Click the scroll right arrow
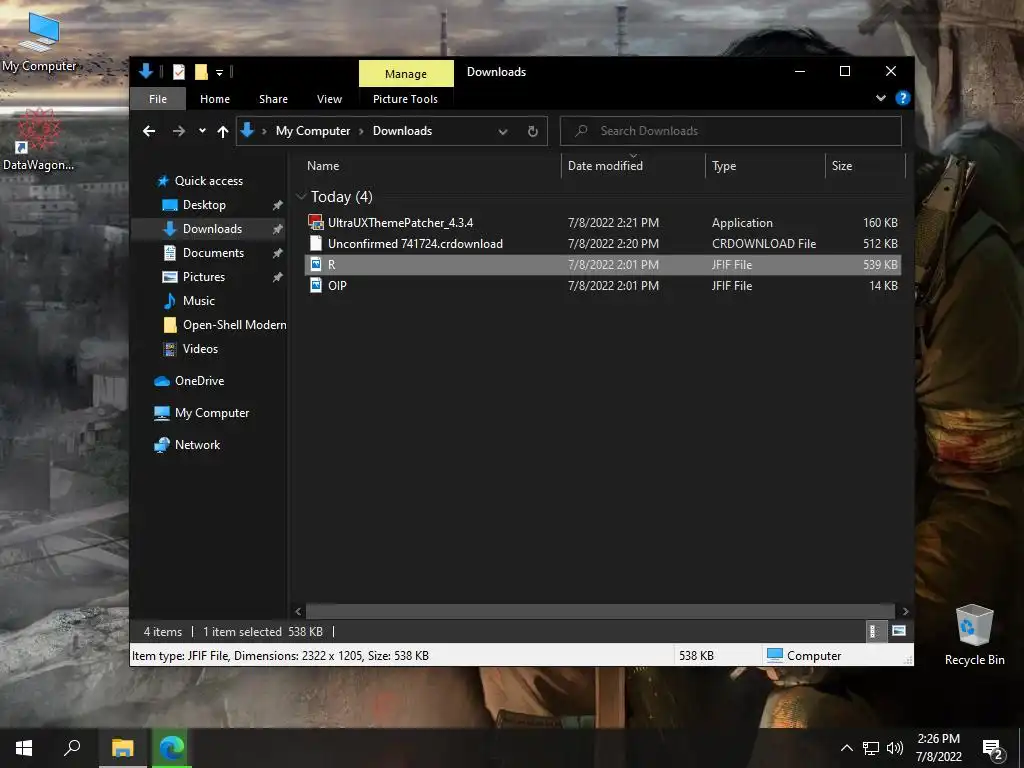The image size is (1024, 768). [x=905, y=612]
